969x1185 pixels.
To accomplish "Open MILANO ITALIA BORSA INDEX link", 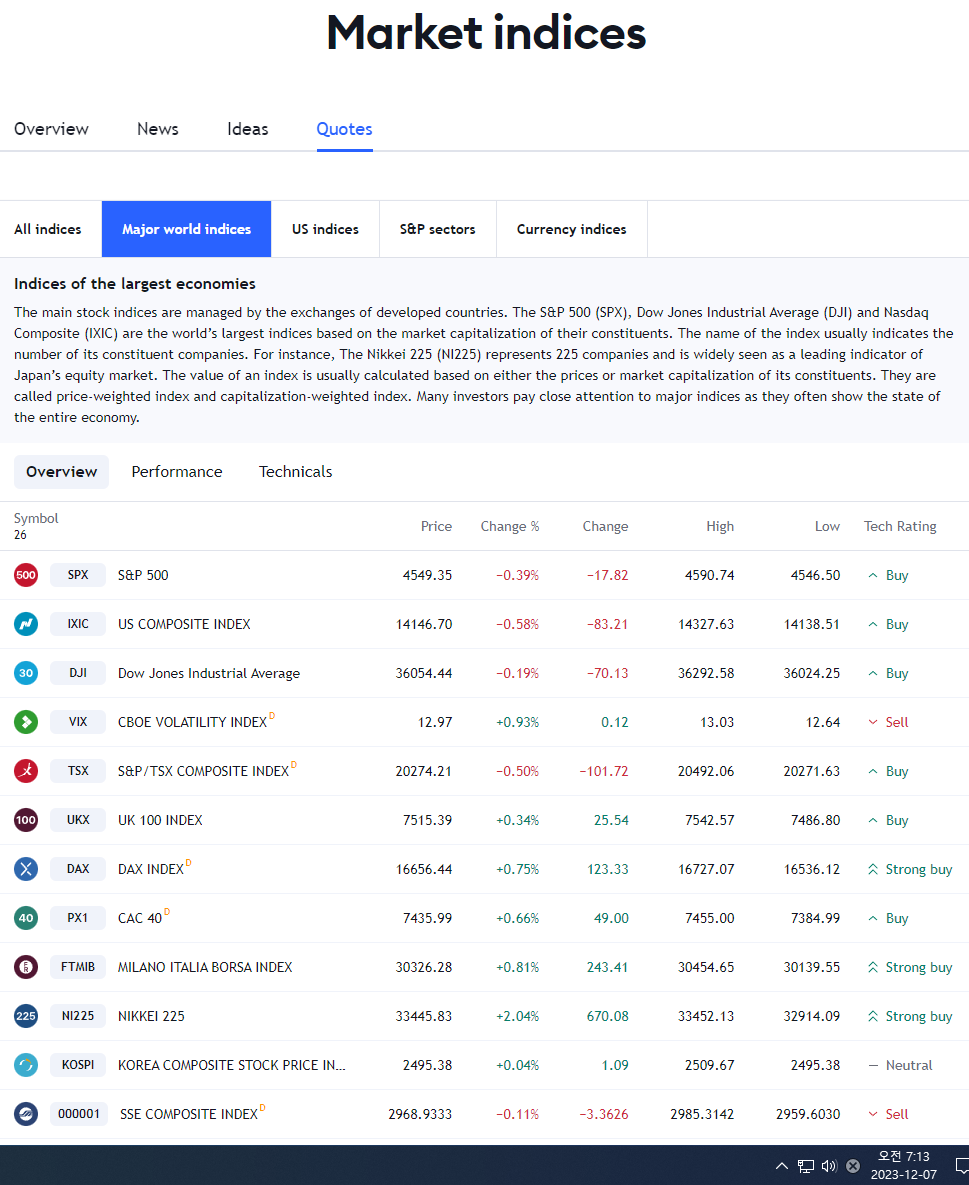I will 205,967.
